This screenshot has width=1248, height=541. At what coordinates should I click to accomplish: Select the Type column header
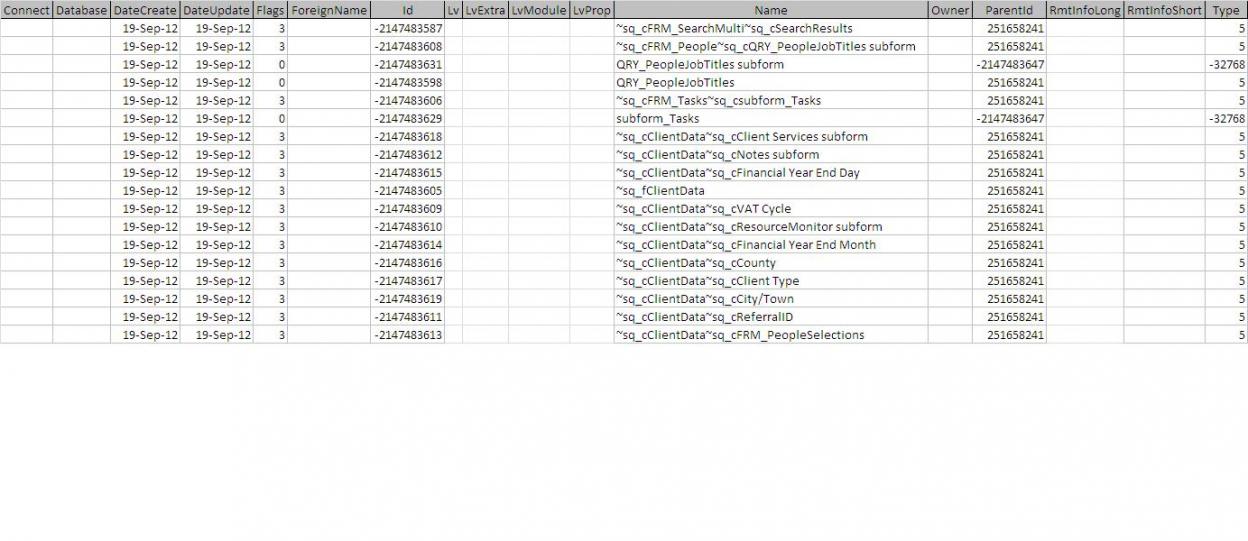(1225, 10)
